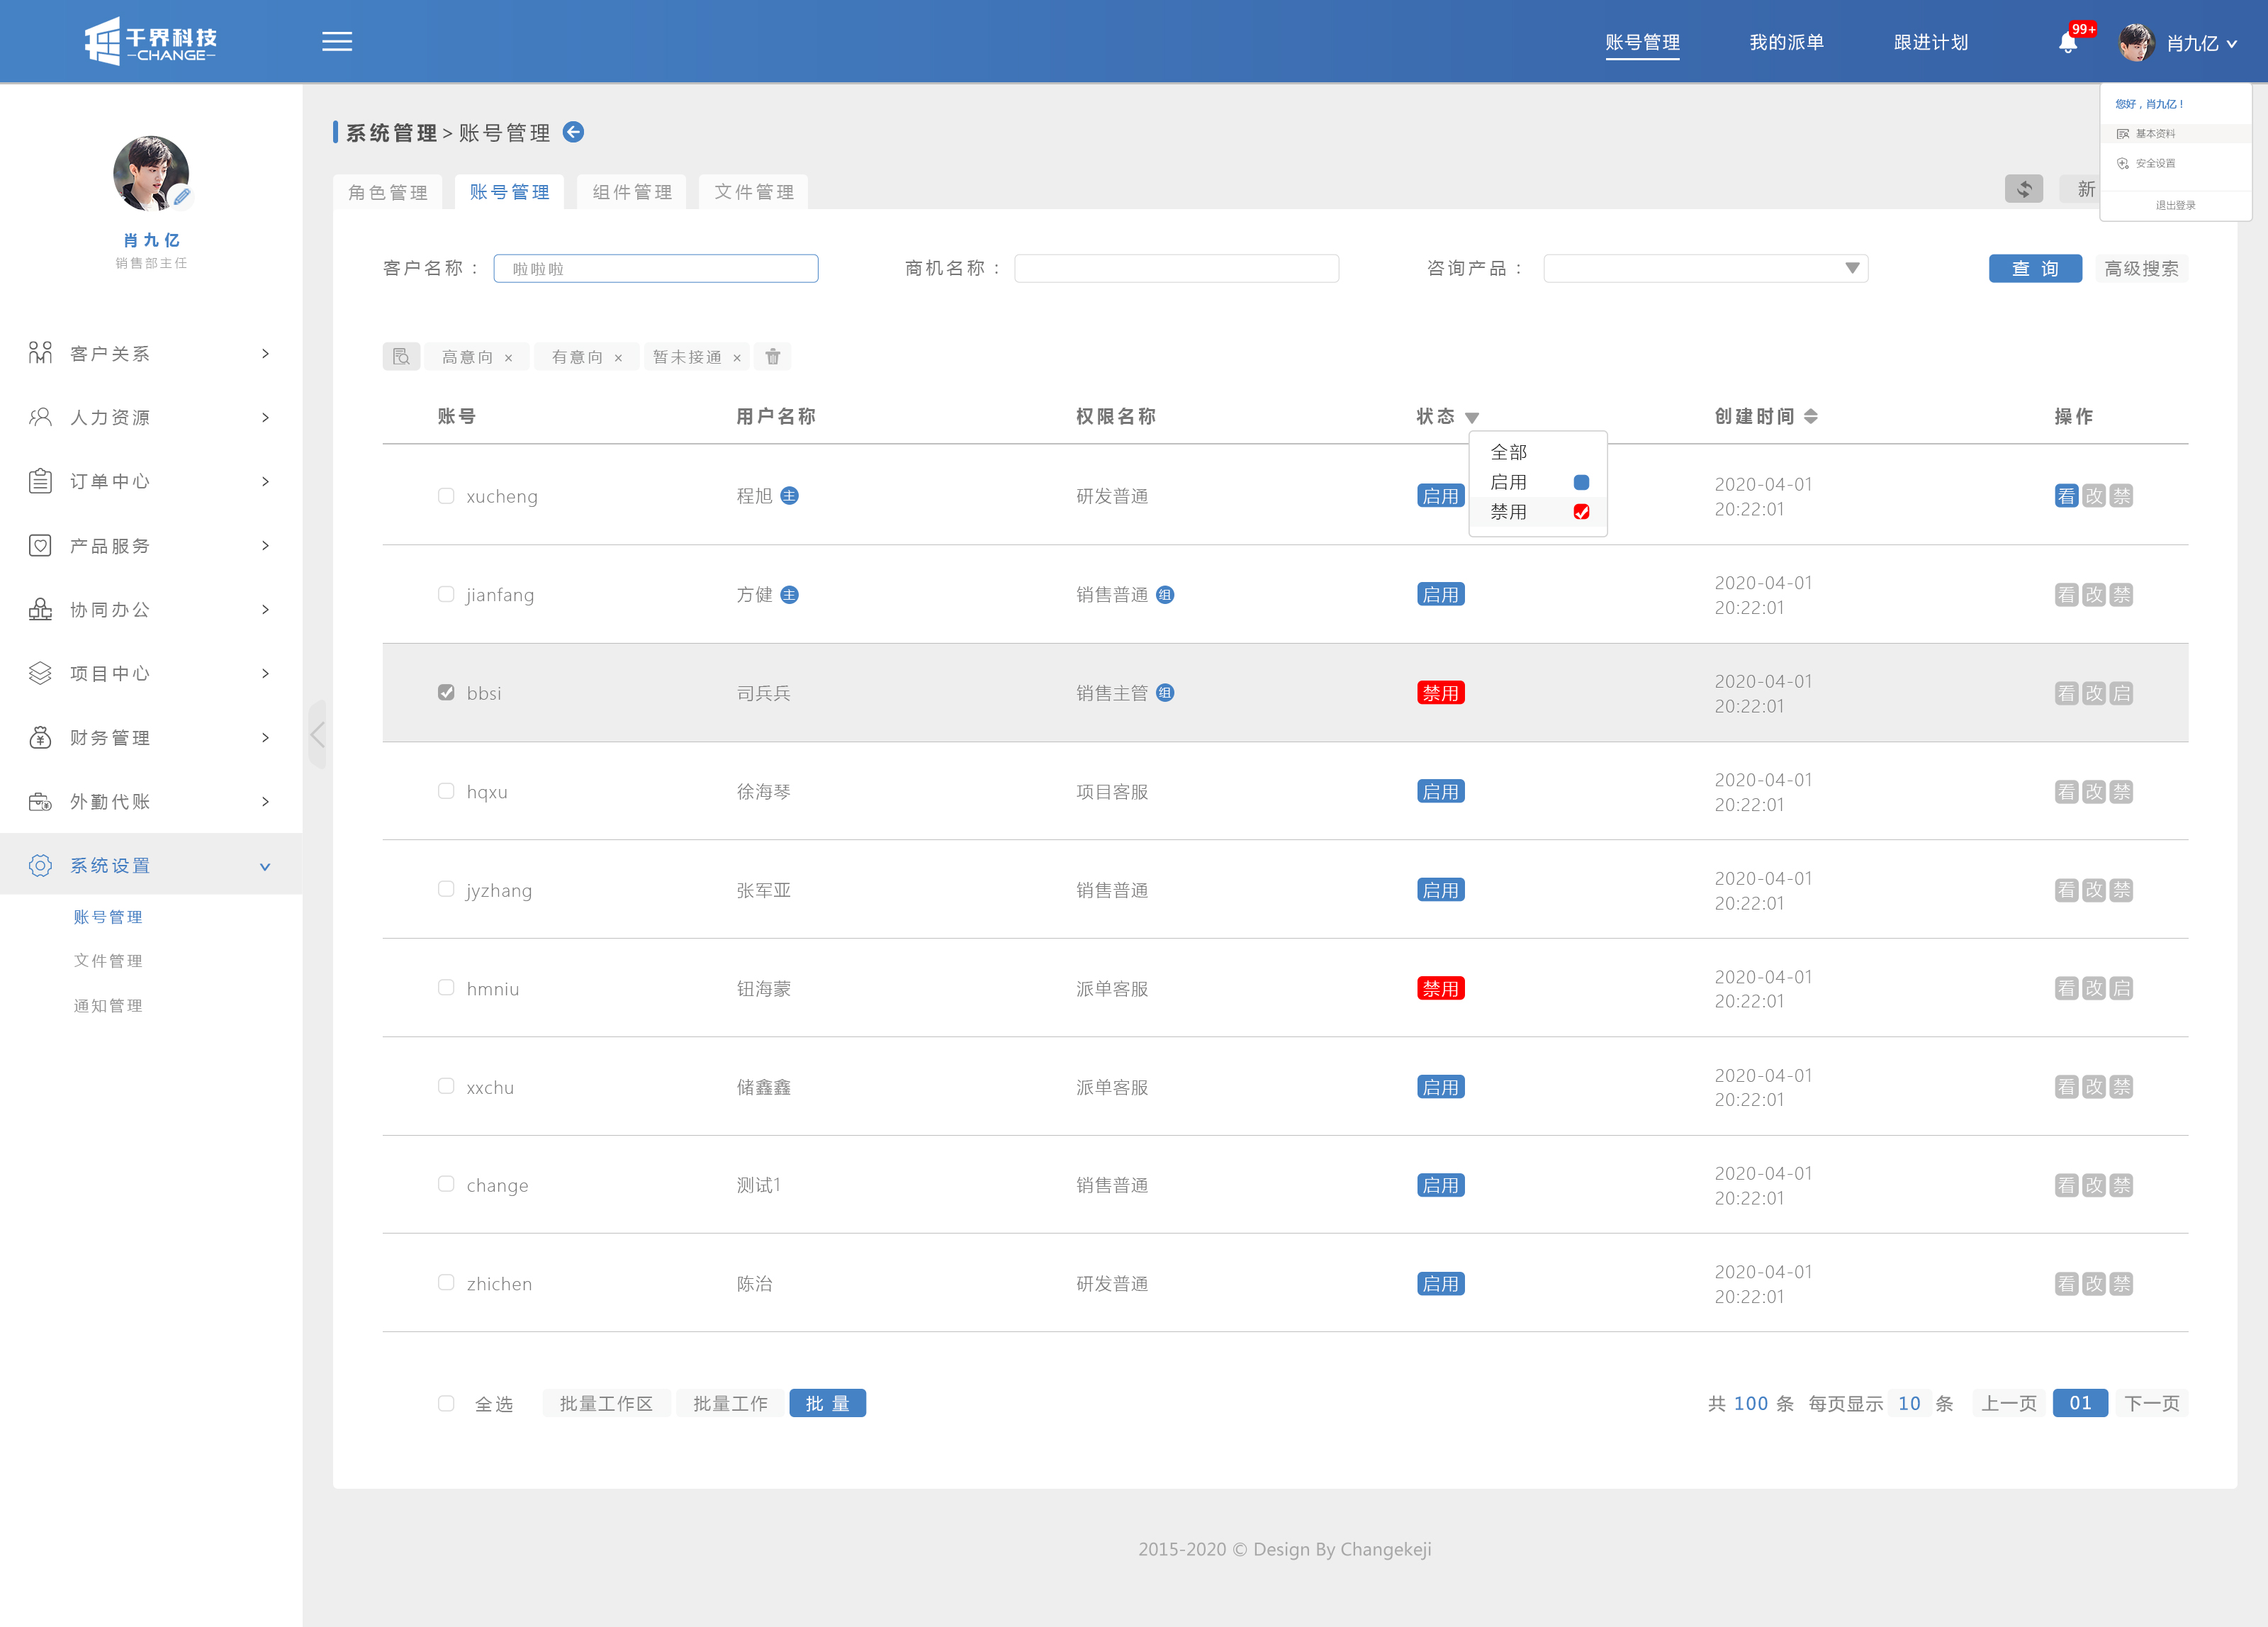Click the 批量工作区 button
2268x1627 pixels.
tap(606, 1404)
